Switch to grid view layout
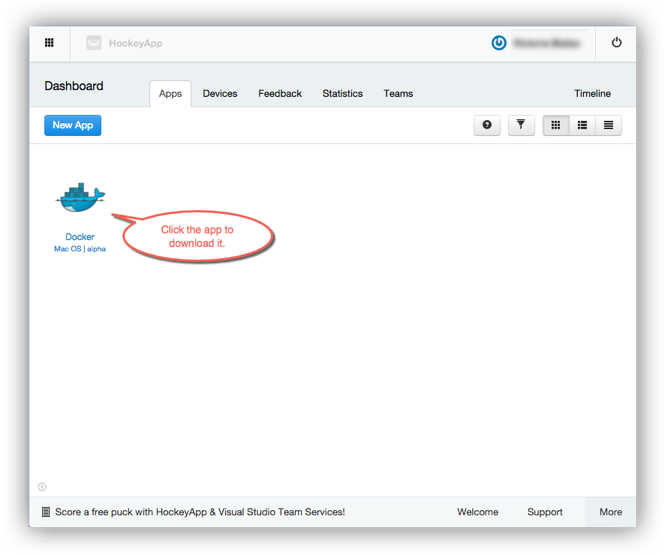665x556 pixels. pos(556,125)
